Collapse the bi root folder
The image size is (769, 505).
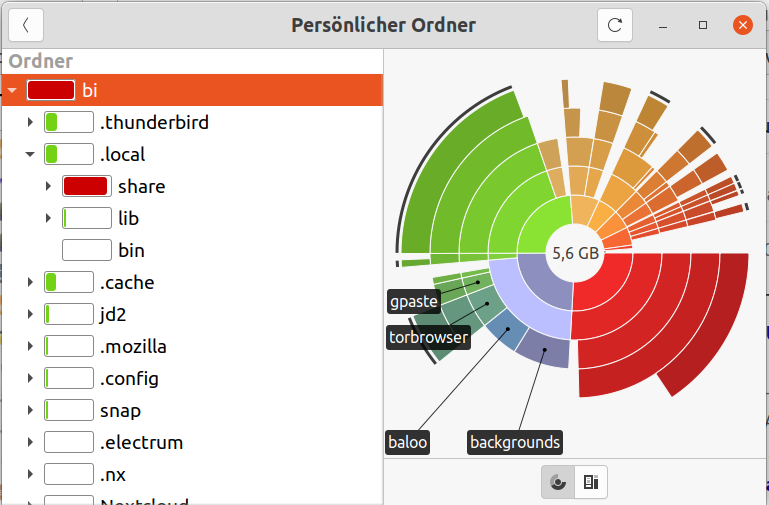[12, 91]
